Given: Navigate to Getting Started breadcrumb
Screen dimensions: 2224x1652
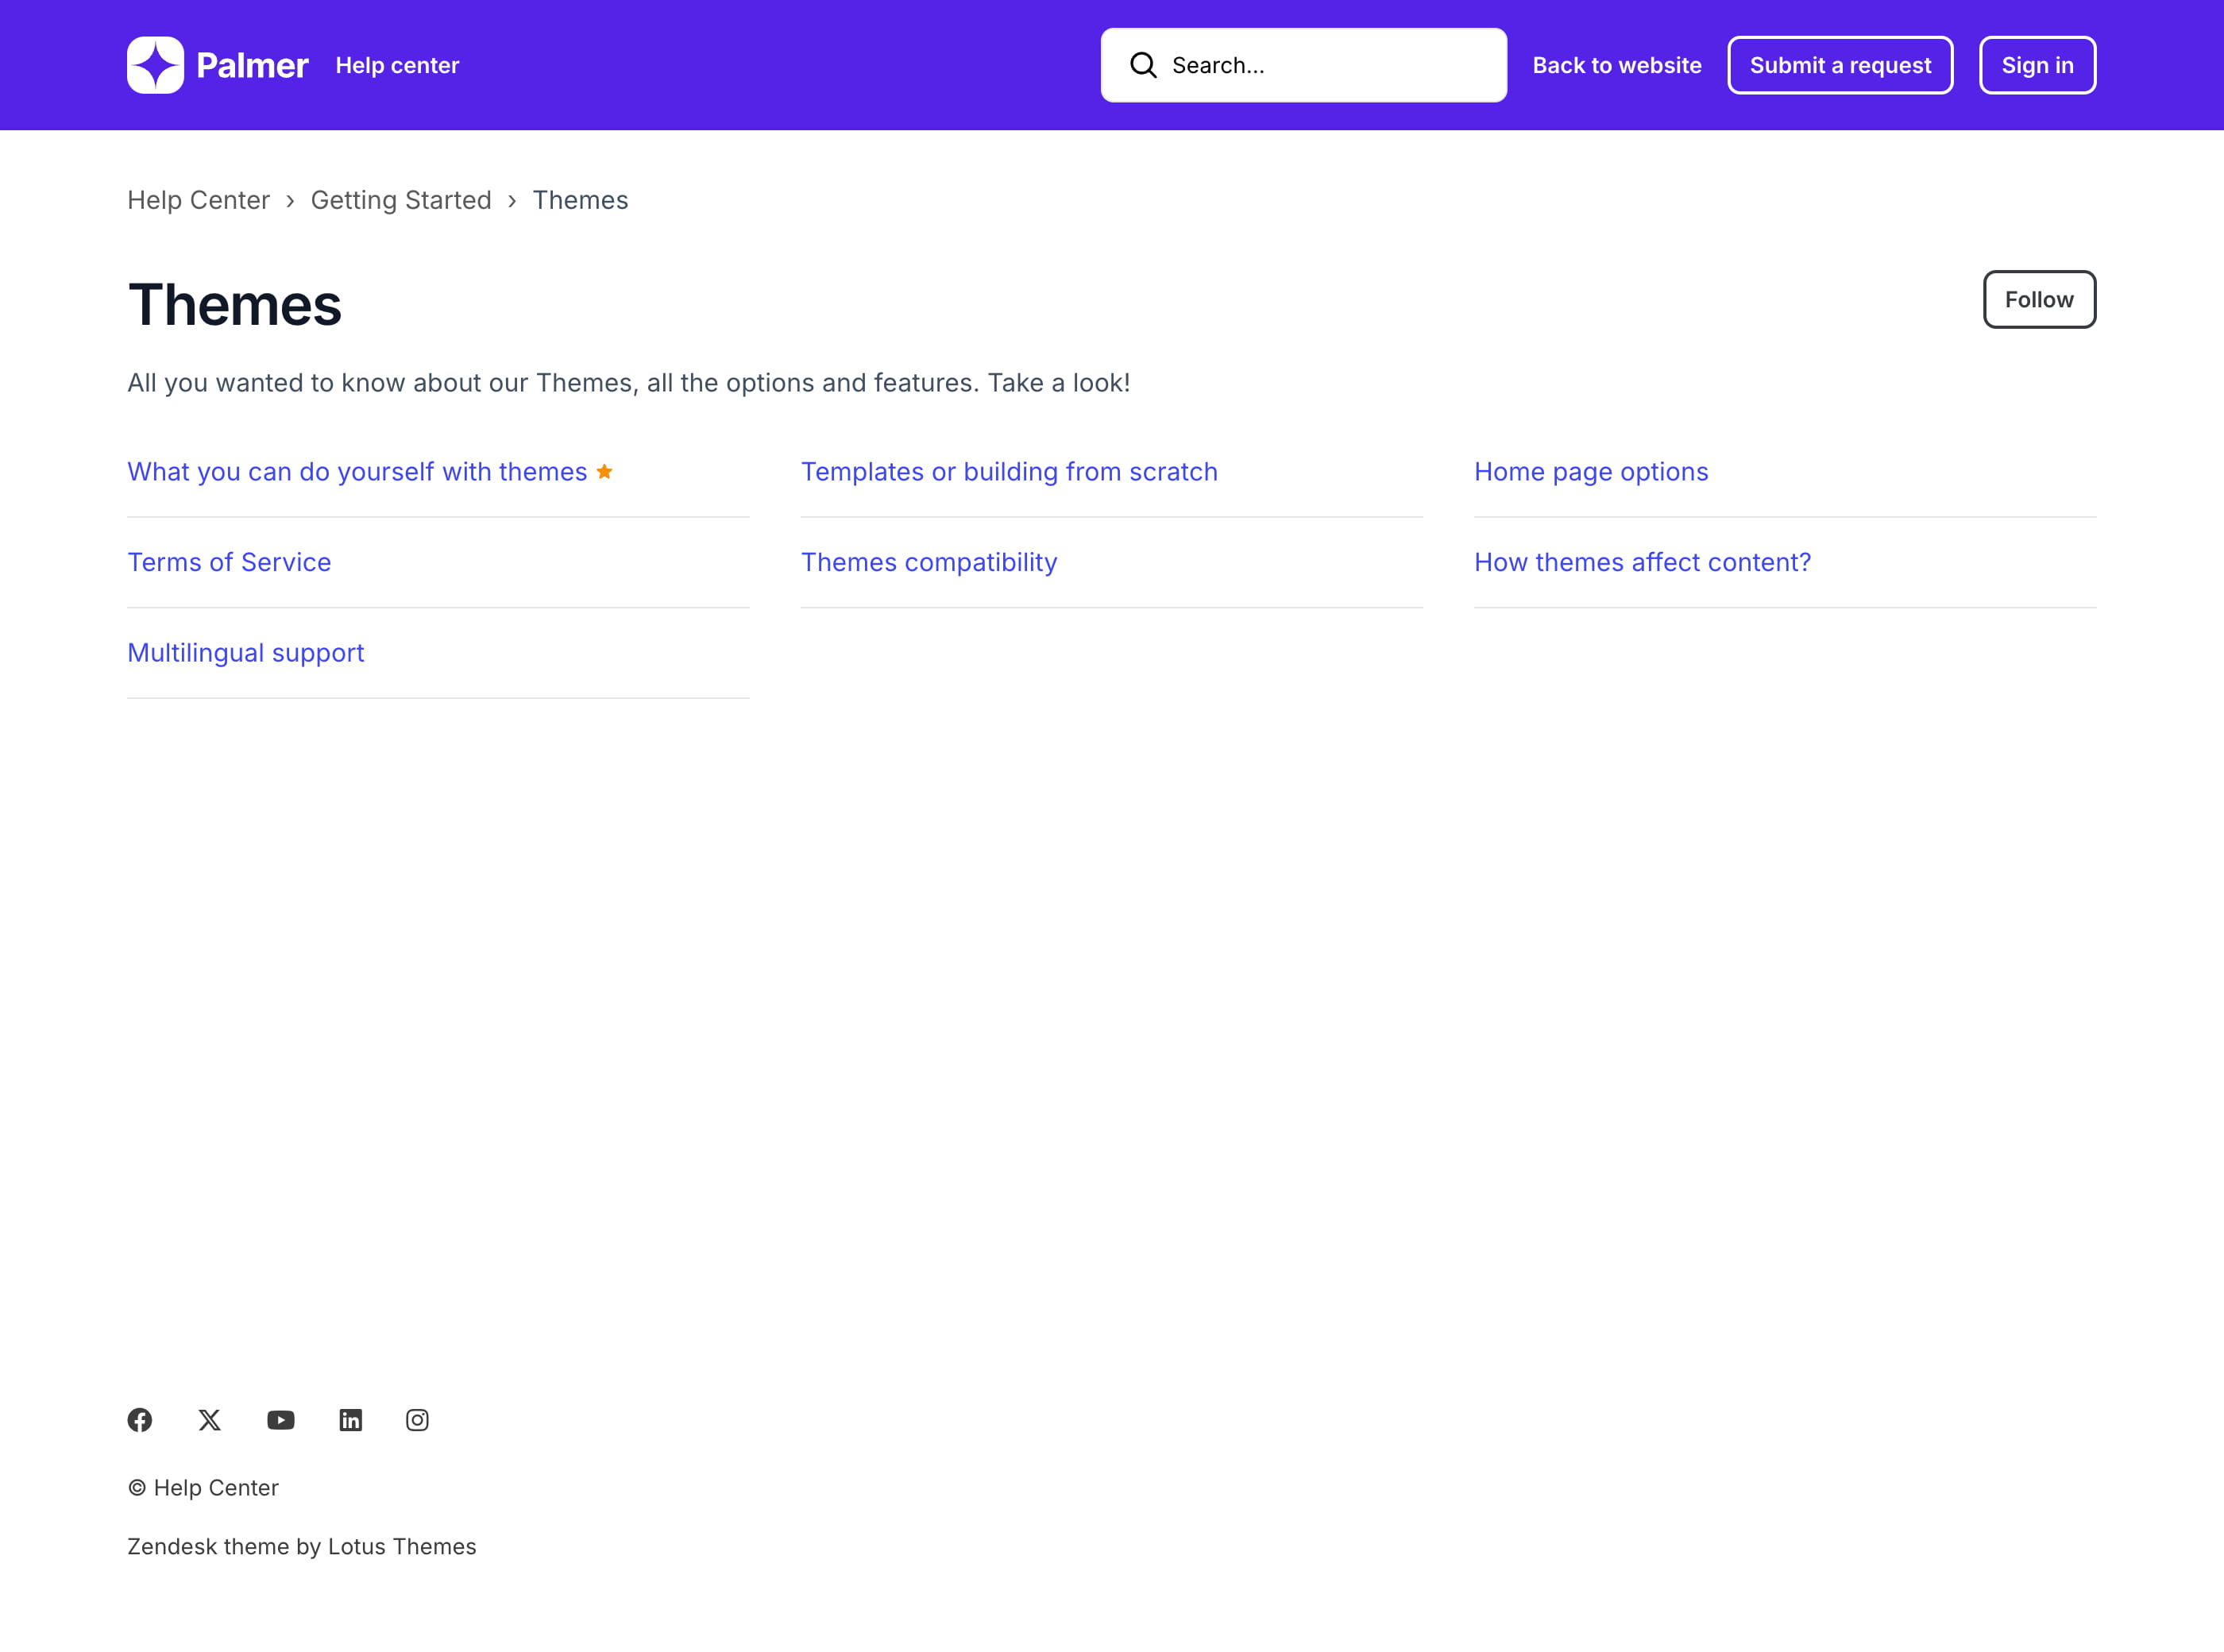Looking at the screenshot, I should (400, 200).
